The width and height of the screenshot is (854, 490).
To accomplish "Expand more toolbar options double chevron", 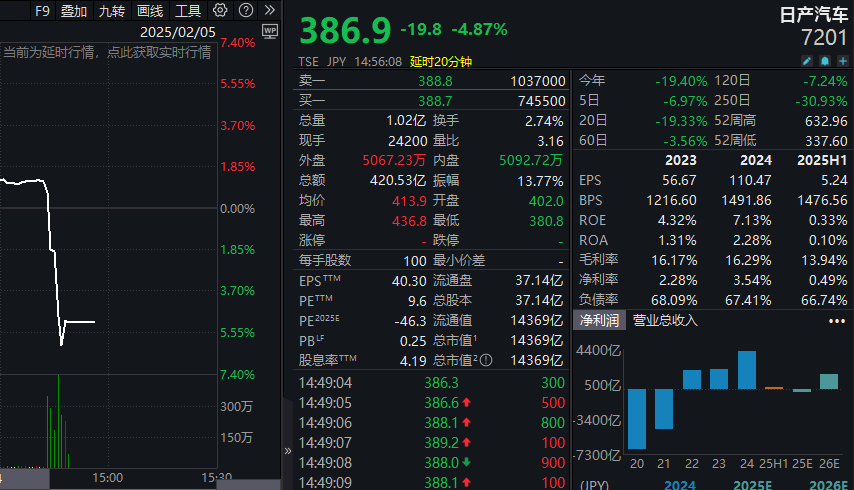I will click(x=270, y=10).
